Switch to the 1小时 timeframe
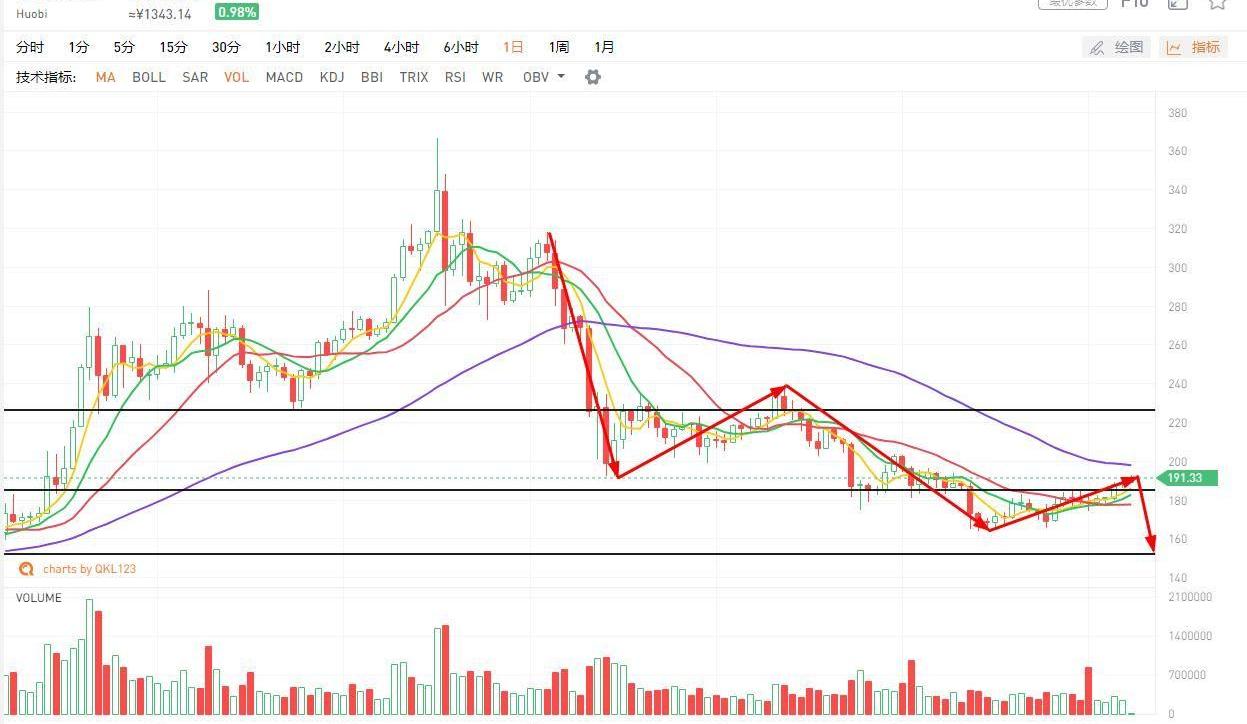The height and width of the screenshot is (724, 1247). click(x=282, y=47)
